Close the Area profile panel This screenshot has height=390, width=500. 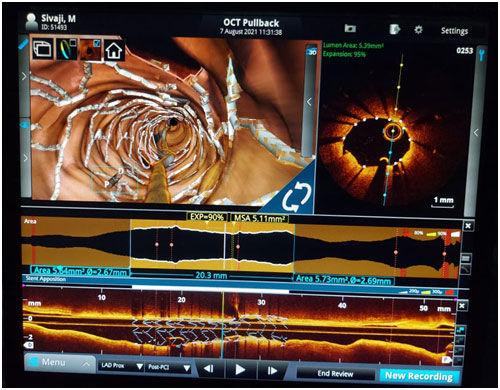[x=468, y=226]
